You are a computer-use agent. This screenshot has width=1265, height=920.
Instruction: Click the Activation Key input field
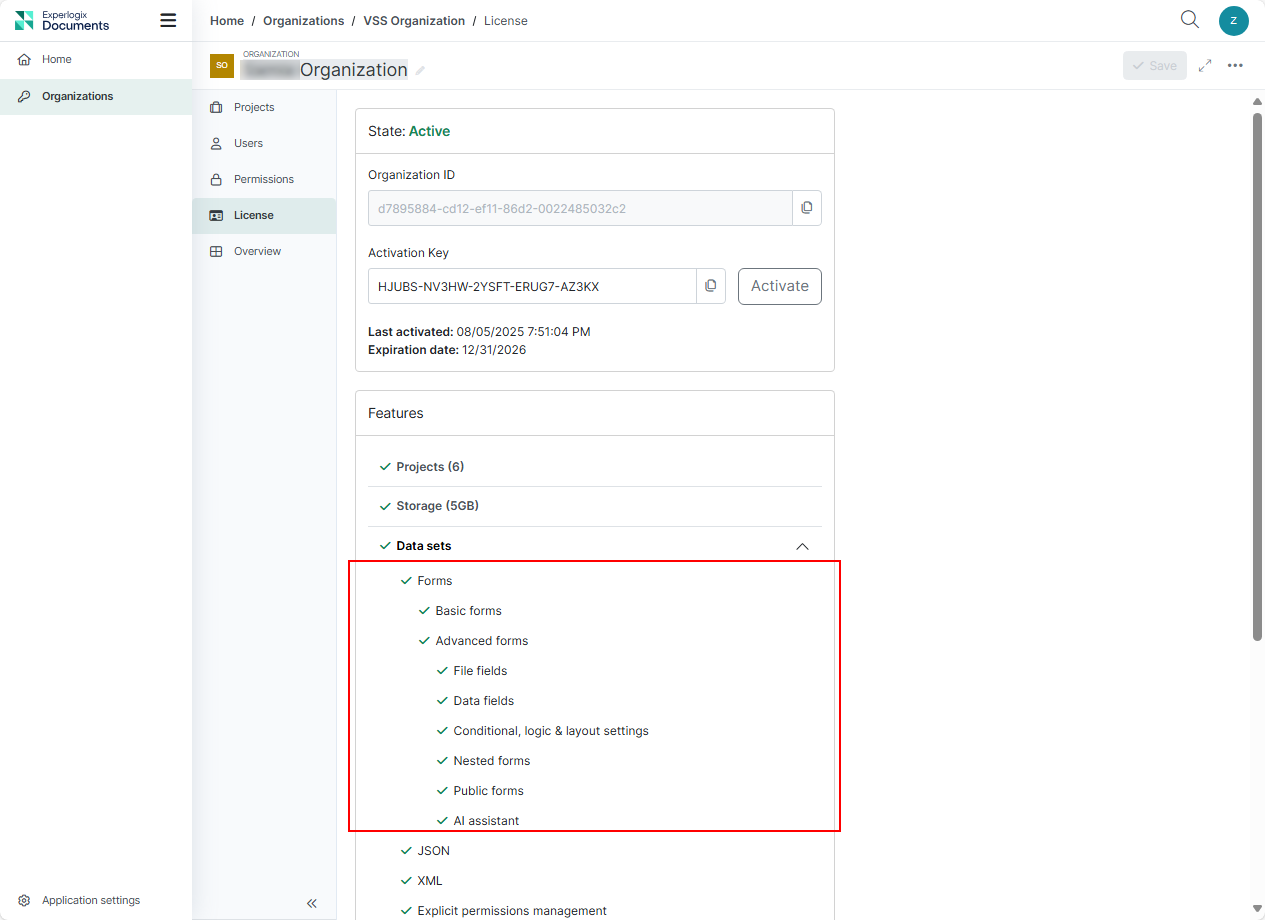click(531, 286)
